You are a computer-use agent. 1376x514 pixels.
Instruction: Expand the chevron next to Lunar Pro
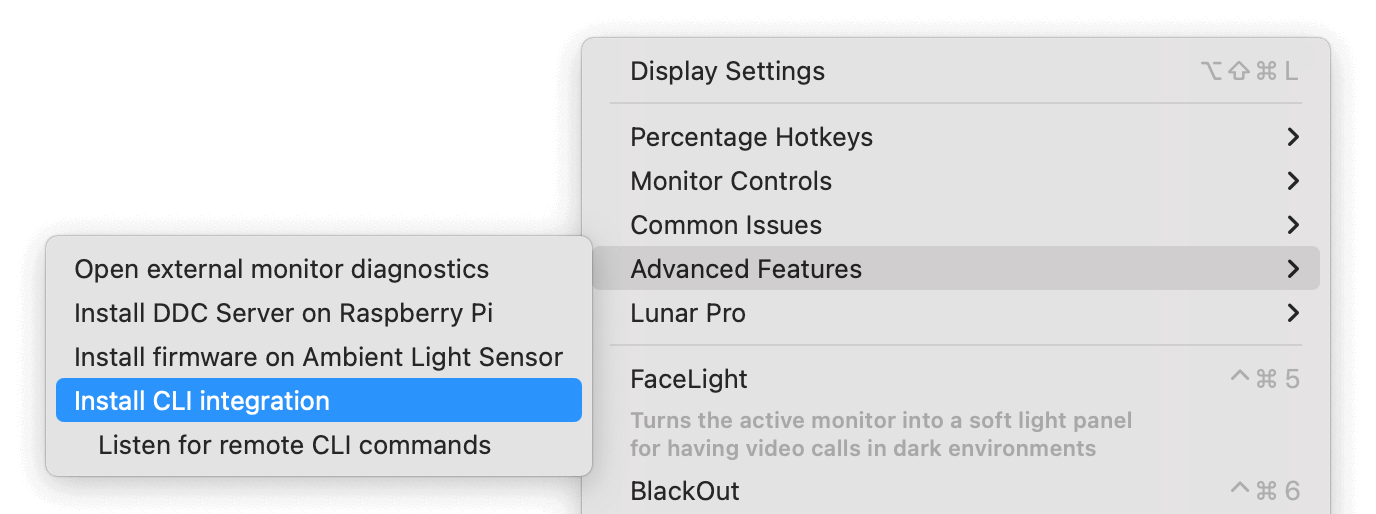pyautogui.click(x=1293, y=313)
